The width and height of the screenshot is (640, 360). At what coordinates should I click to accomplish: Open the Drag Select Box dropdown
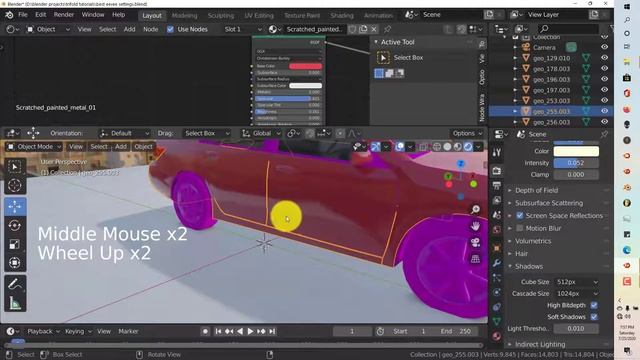coord(207,133)
